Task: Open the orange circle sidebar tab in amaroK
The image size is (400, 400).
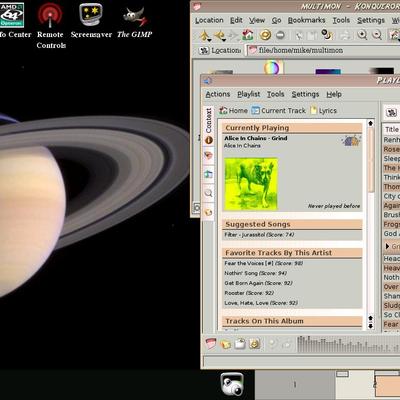Action: coord(209,140)
